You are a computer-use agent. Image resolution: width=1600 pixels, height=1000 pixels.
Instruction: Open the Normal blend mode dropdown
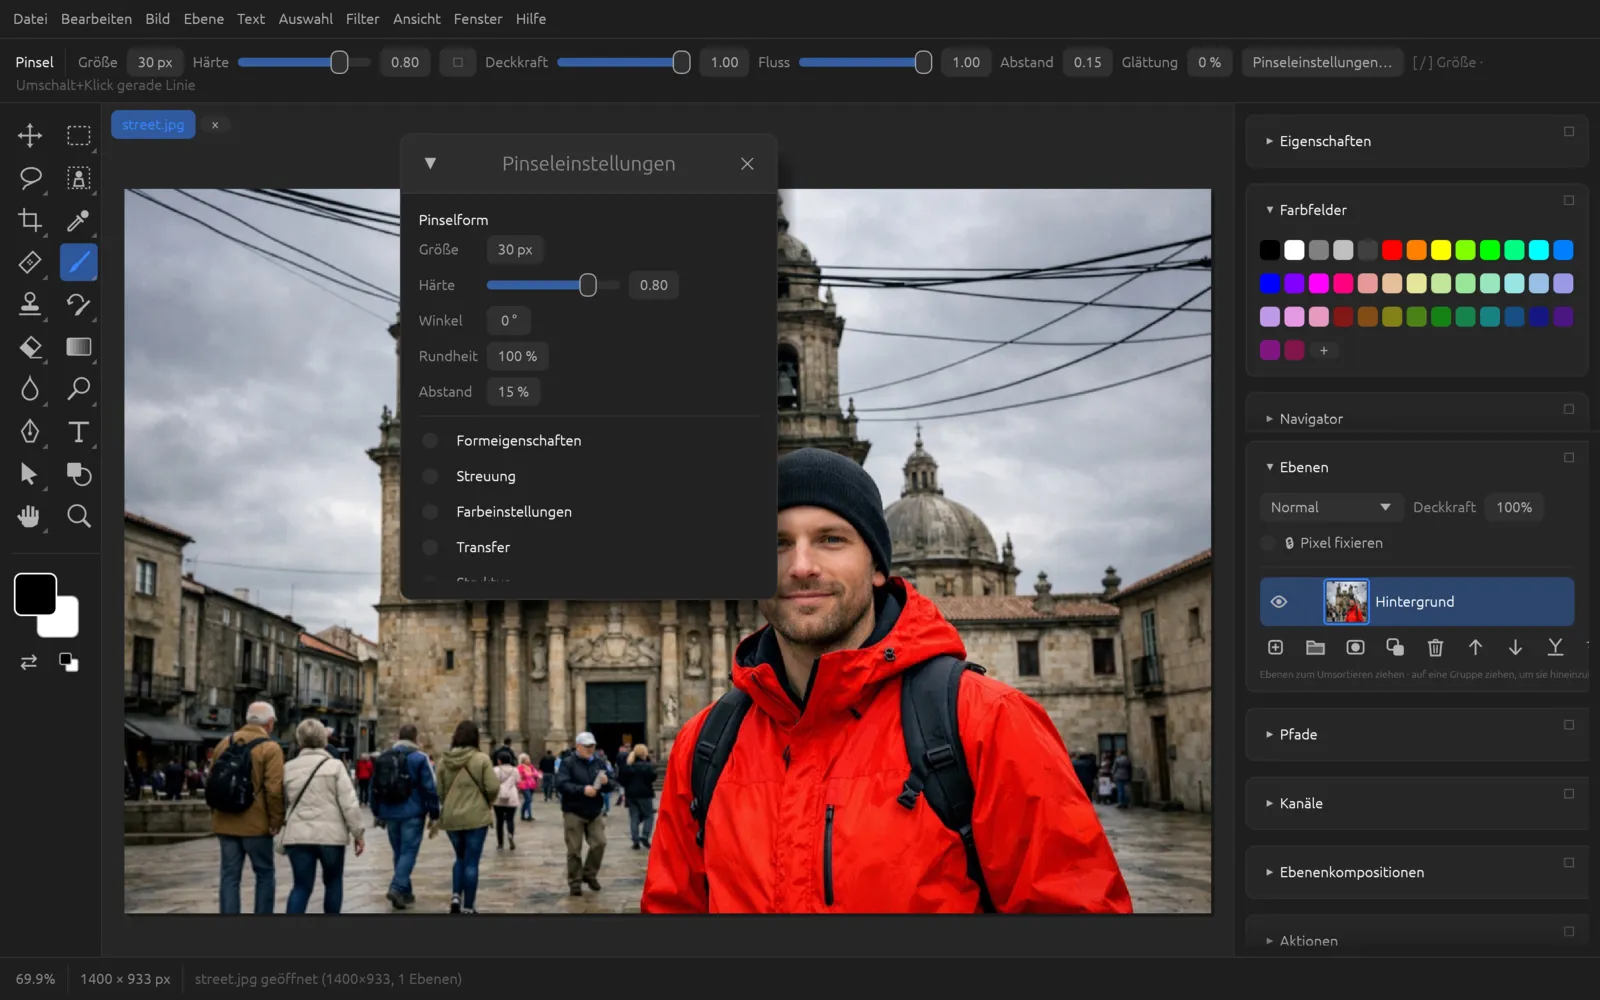[x=1330, y=507]
